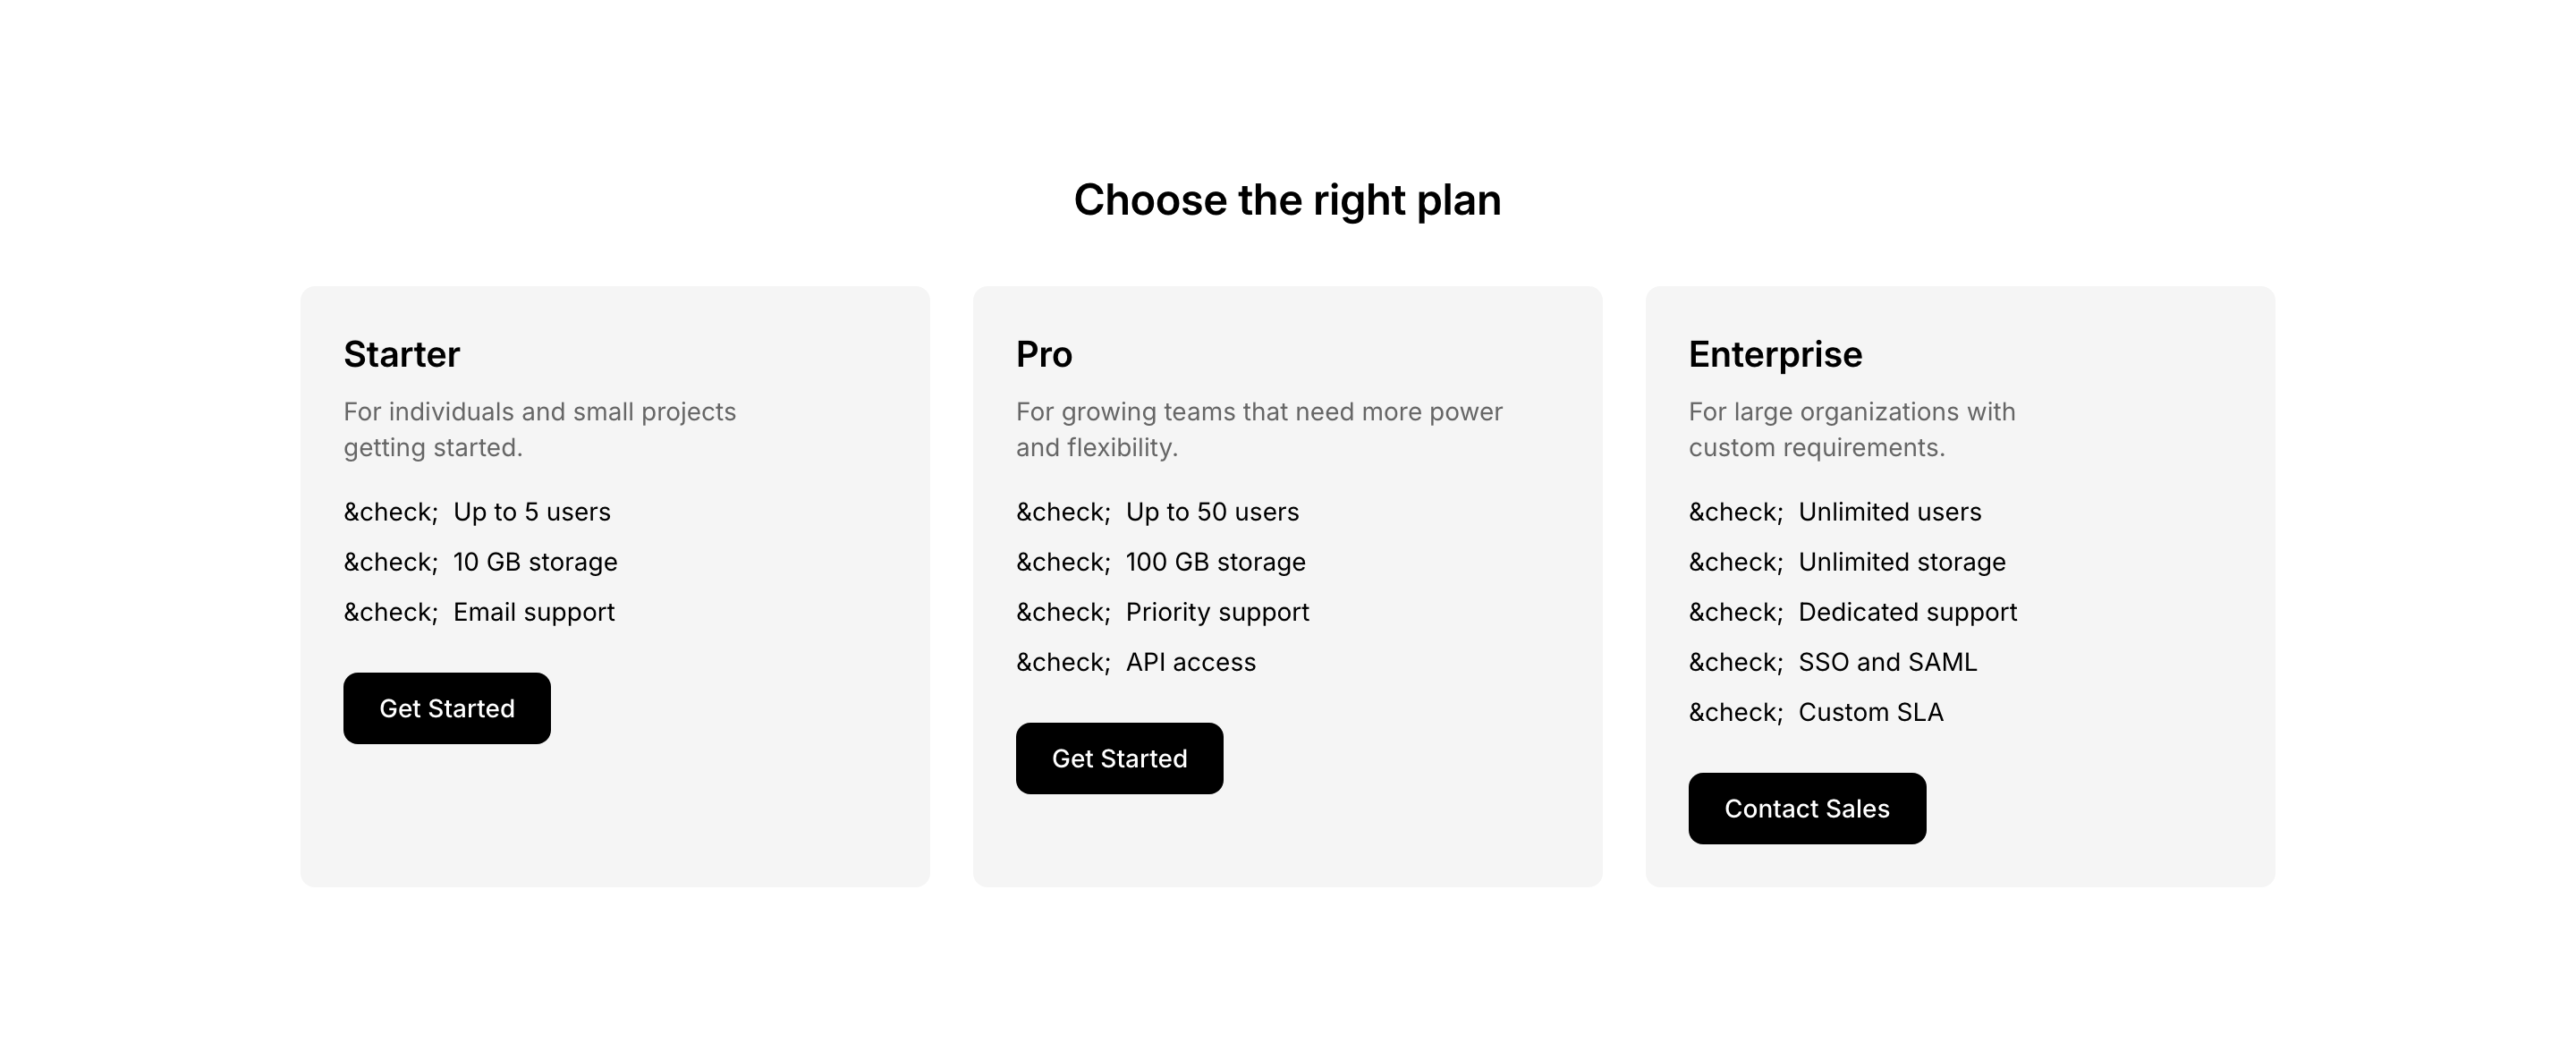Select the Starter plan title
The image size is (2576, 1059).
pos(401,354)
